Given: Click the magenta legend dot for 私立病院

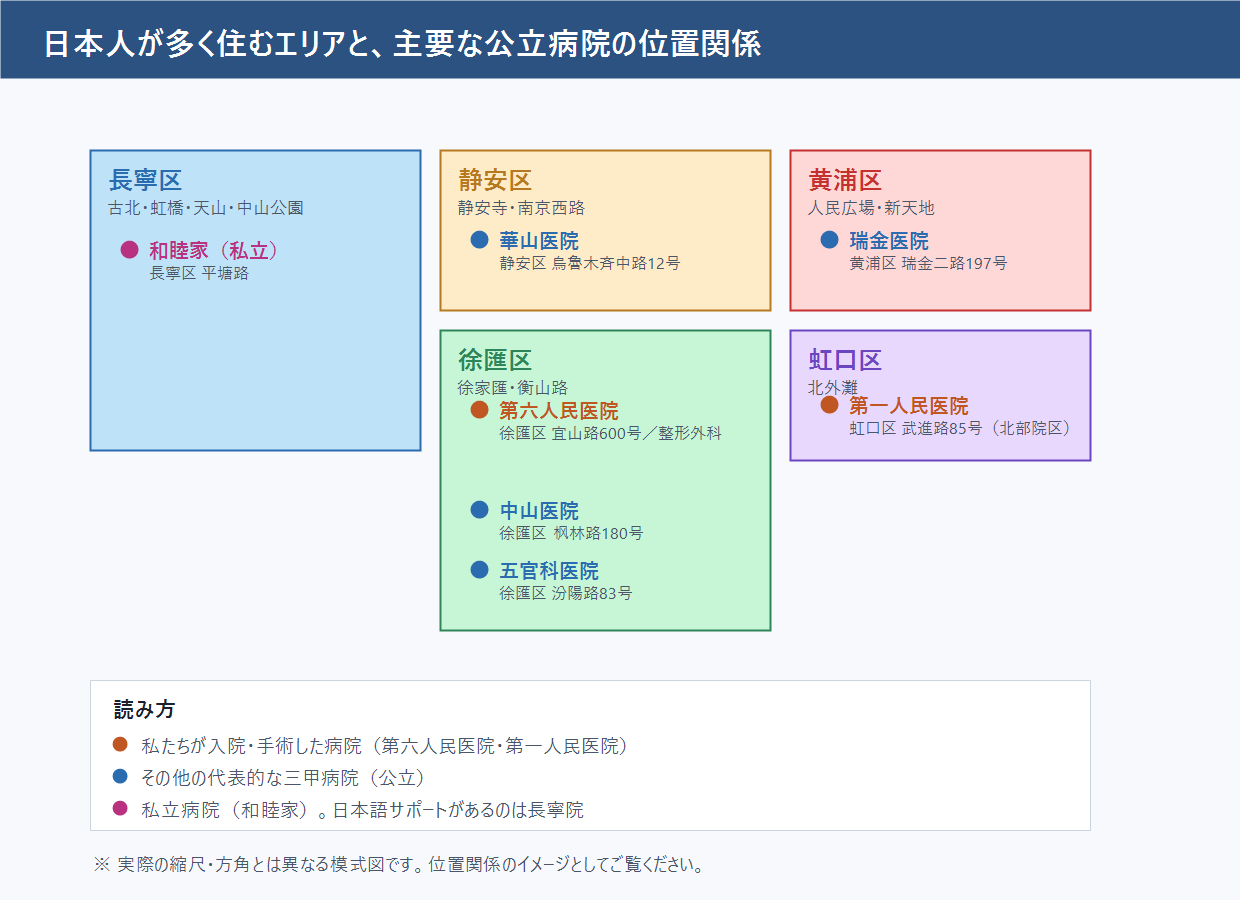Looking at the screenshot, I should tap(120, 808).
